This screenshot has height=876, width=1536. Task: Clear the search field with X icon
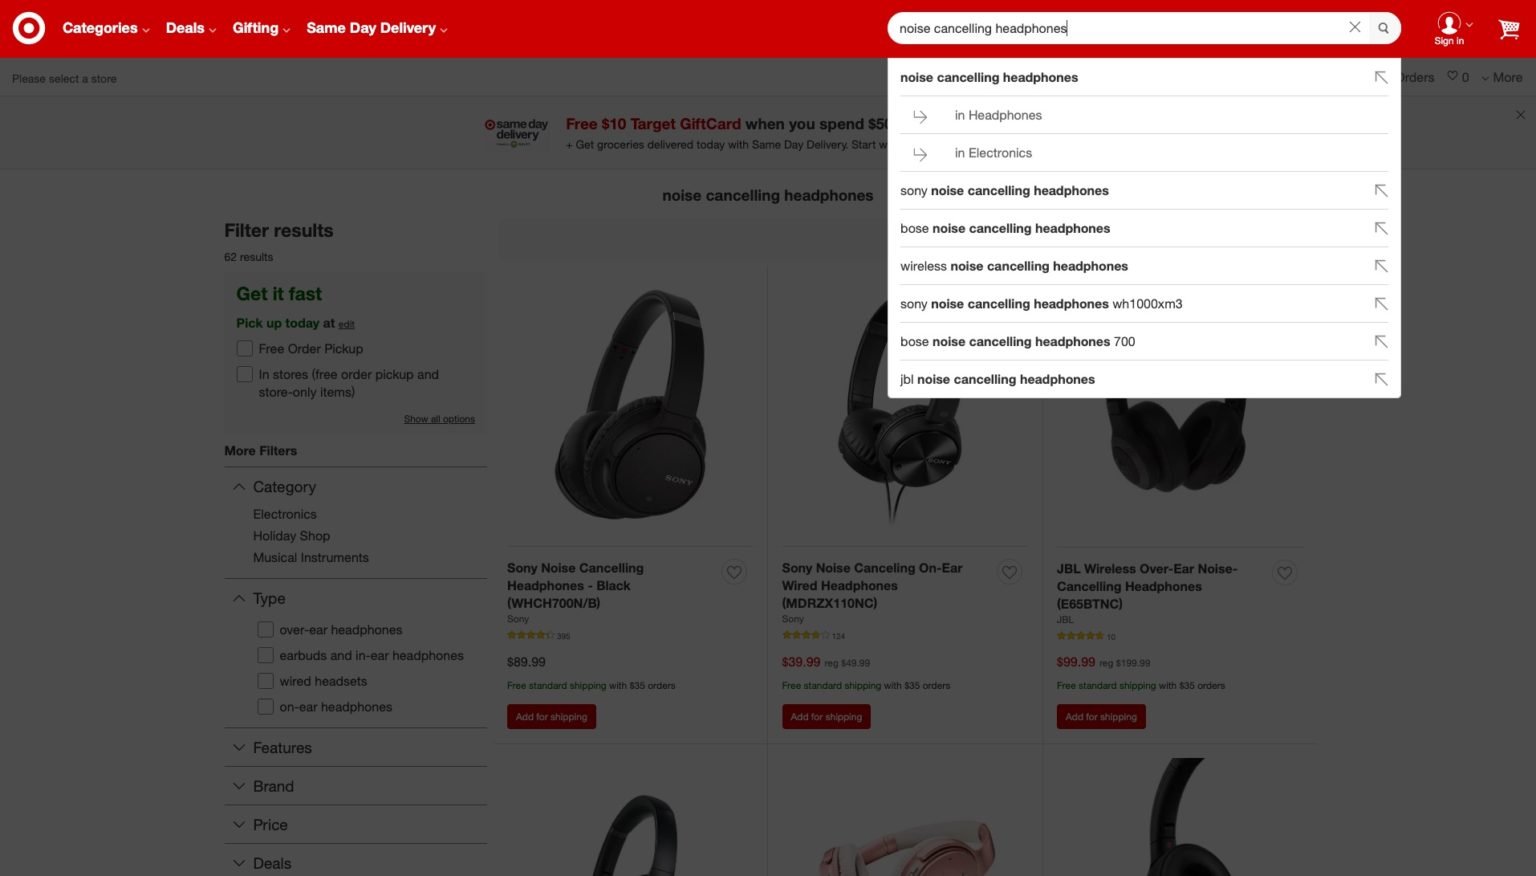click(x=1355, y=28)
